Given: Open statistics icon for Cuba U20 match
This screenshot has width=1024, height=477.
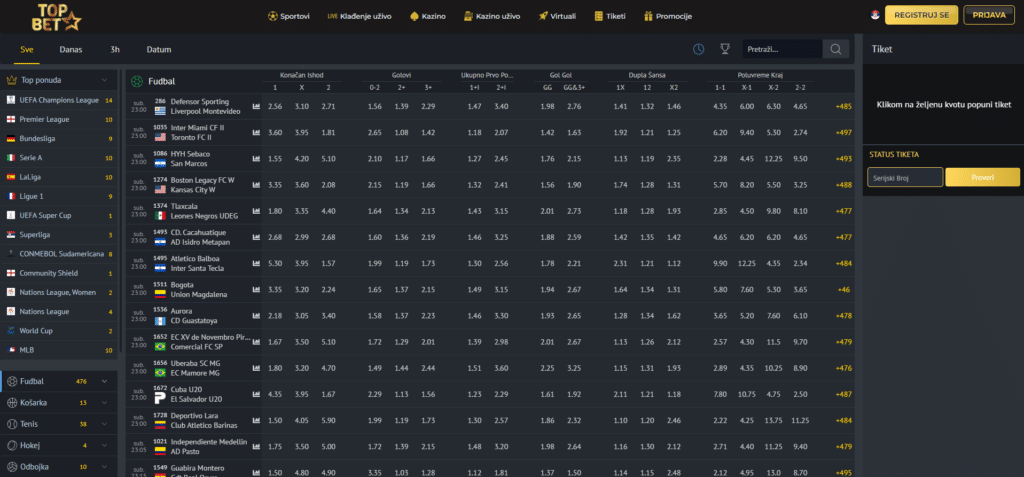Looking at the screenshot, I should [256, 394].
